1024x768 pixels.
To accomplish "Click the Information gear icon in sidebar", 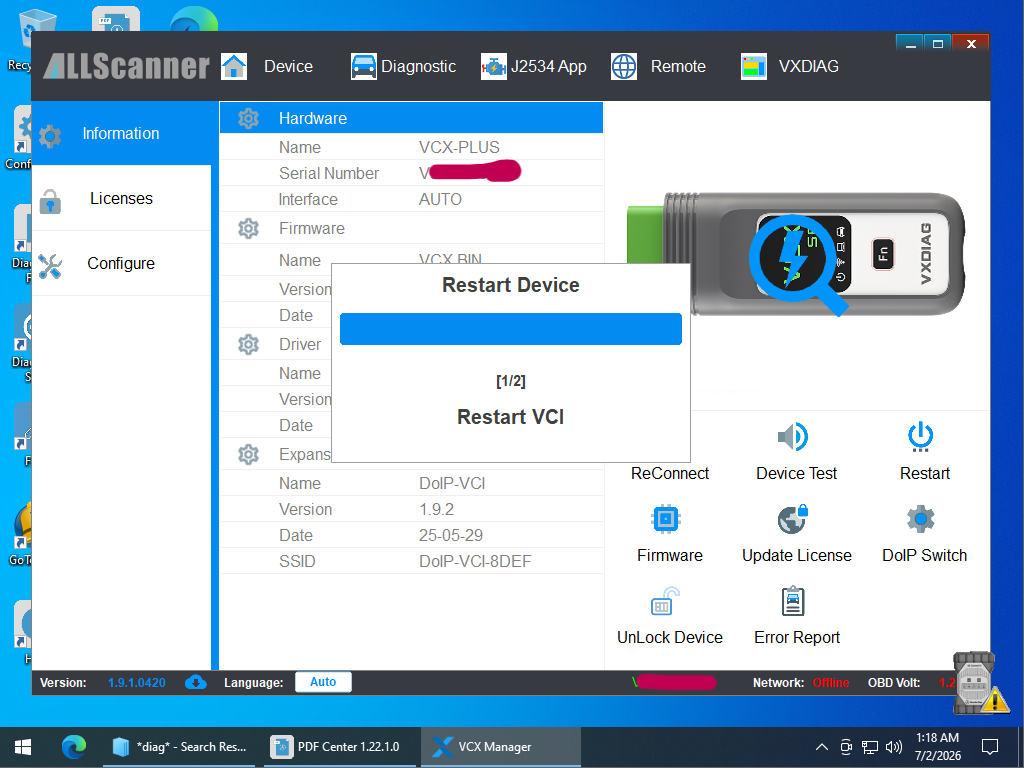I will pos(50,136).
